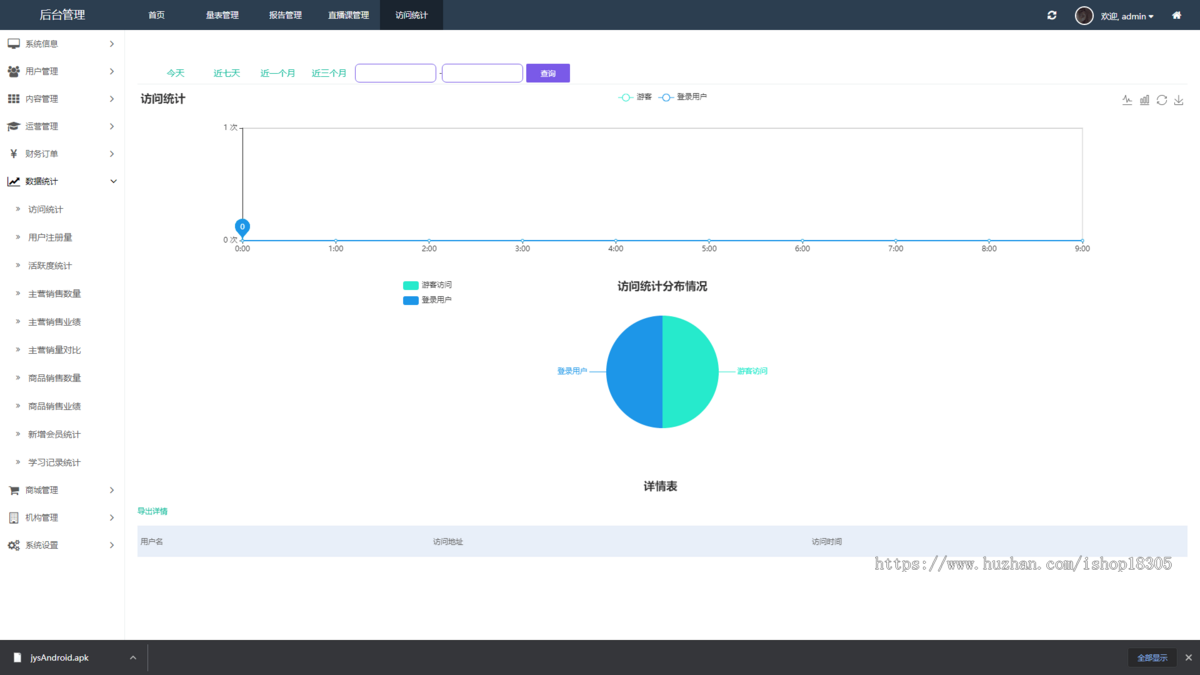
Task: Open 主营销量对比 in the sidebar
Action: 54,350
